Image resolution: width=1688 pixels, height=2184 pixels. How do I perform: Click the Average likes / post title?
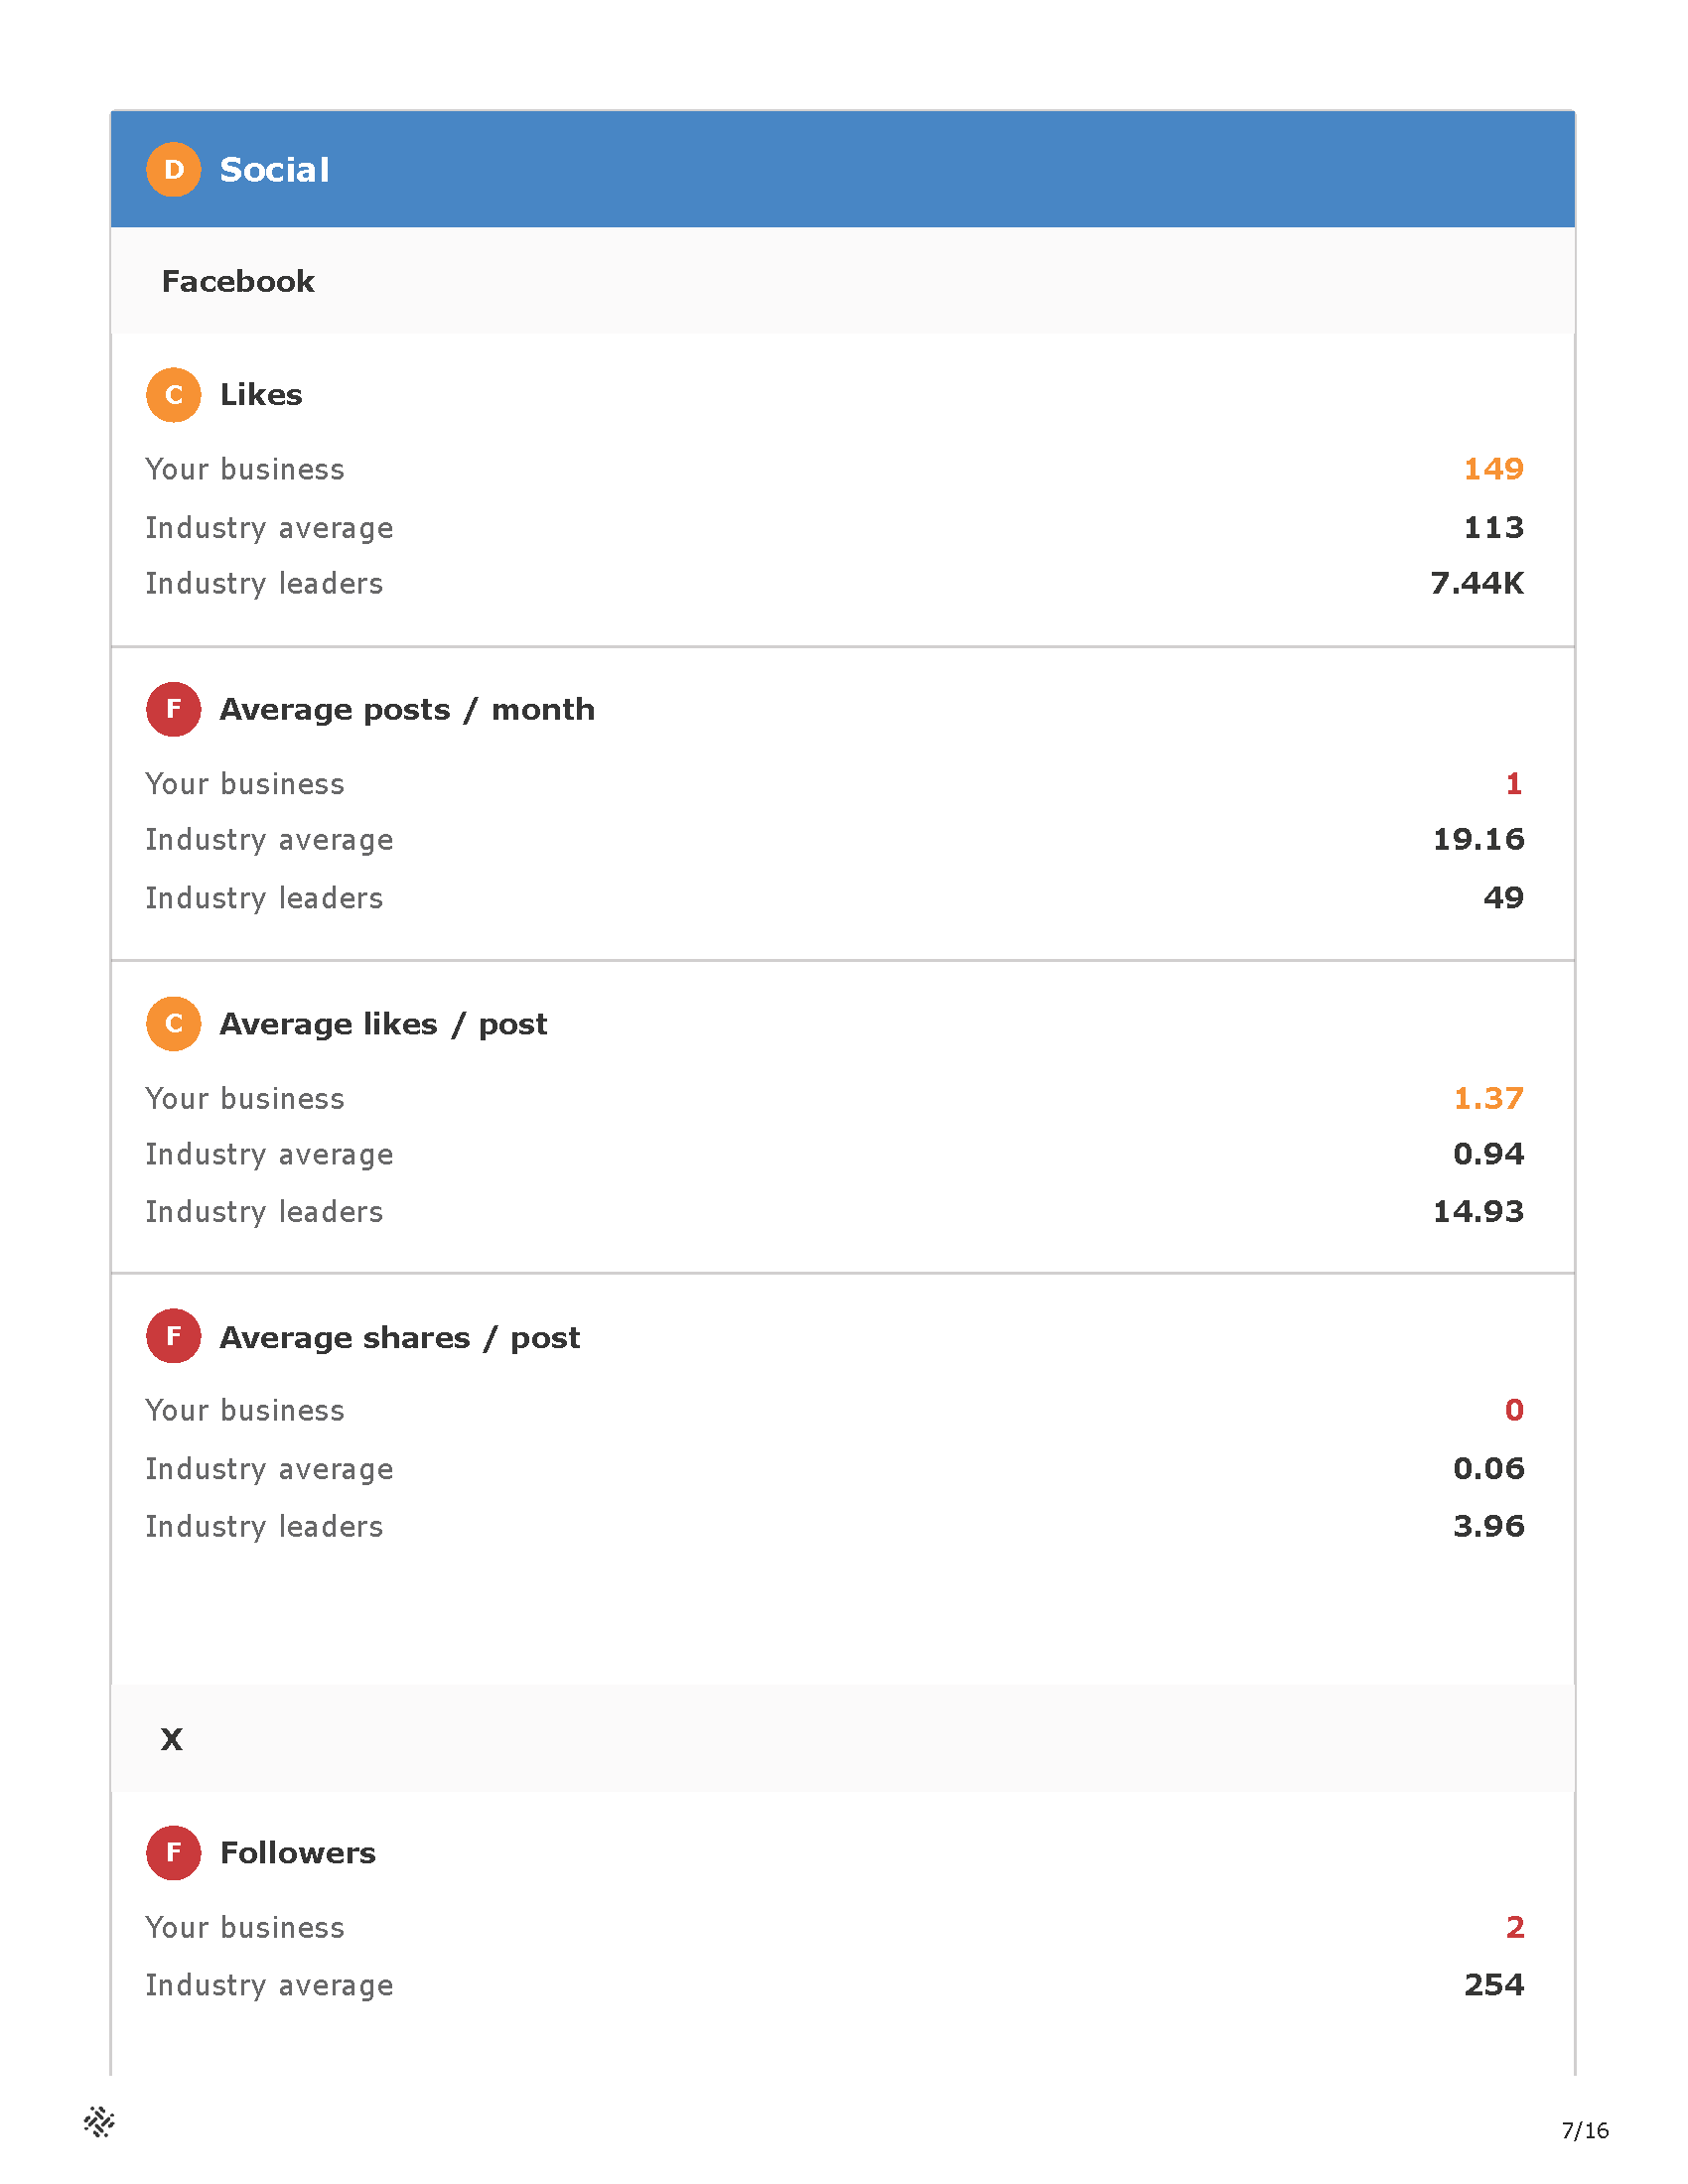click(x=383, y=1025)
